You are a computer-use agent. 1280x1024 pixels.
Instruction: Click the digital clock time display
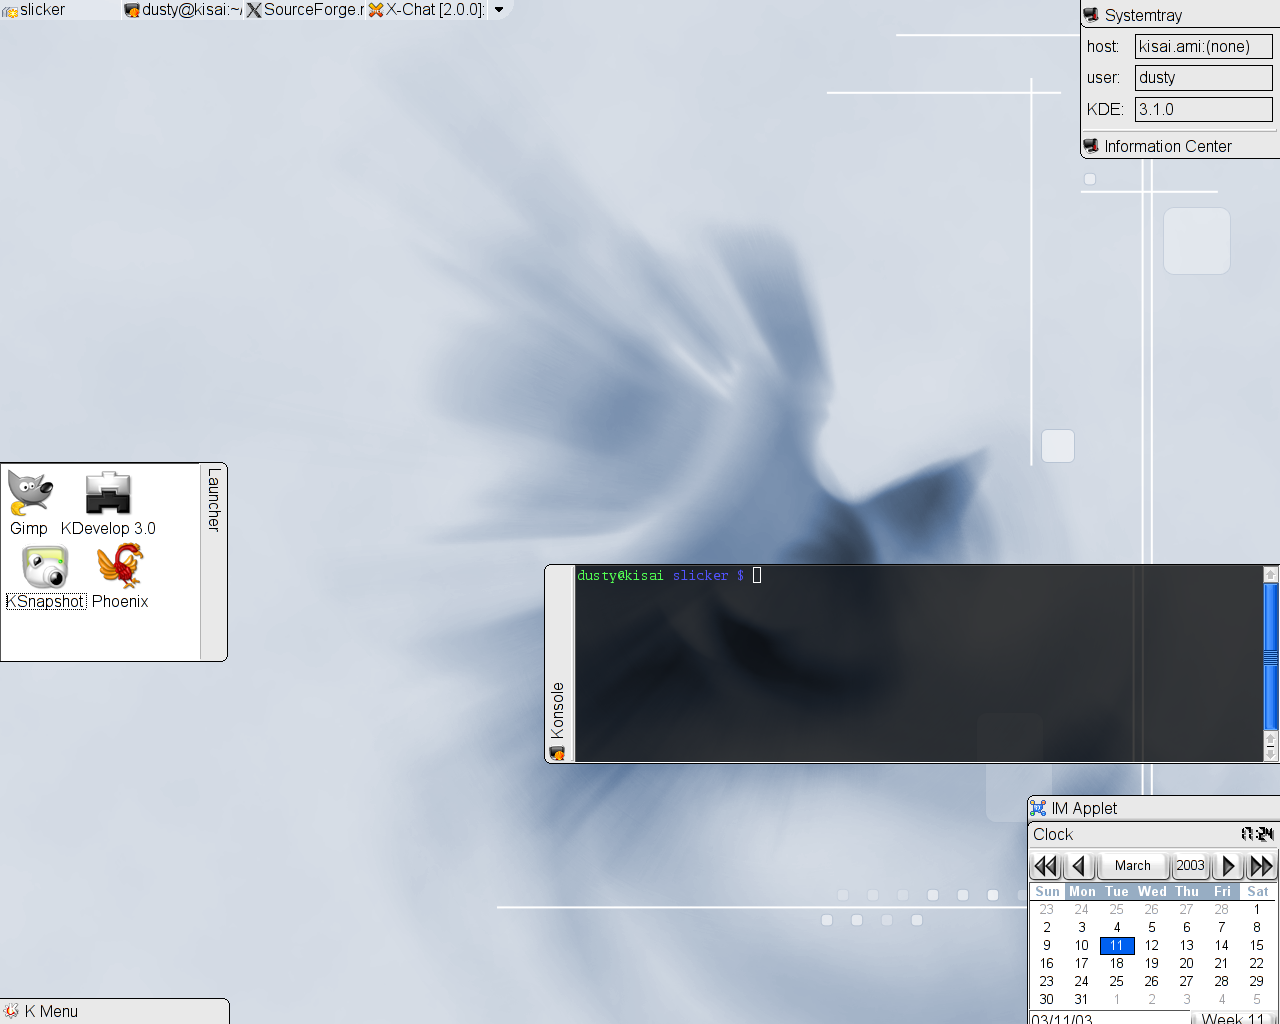tap(1257, 834)
